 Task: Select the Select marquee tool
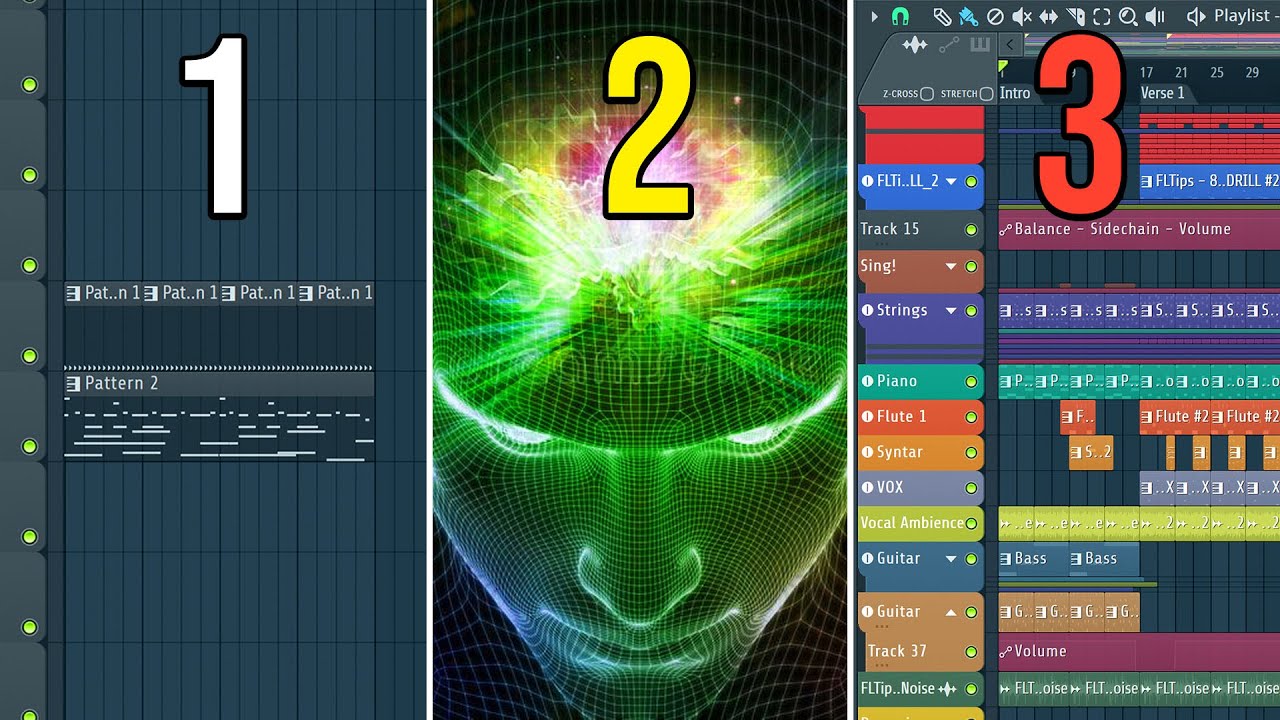(x=1102, y=16)
